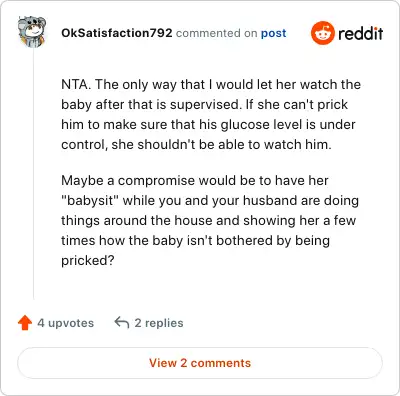Click the reddit wordmark text logo
The width and height of the screenshot is (400, 396).
[360, 33]
